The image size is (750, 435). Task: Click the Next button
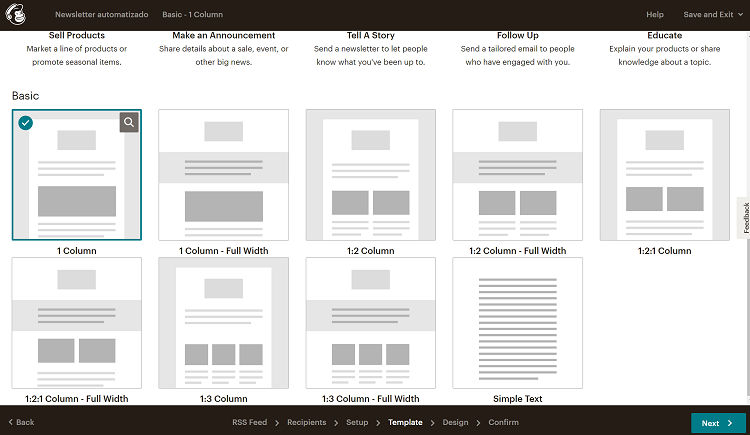click(717, 423)
